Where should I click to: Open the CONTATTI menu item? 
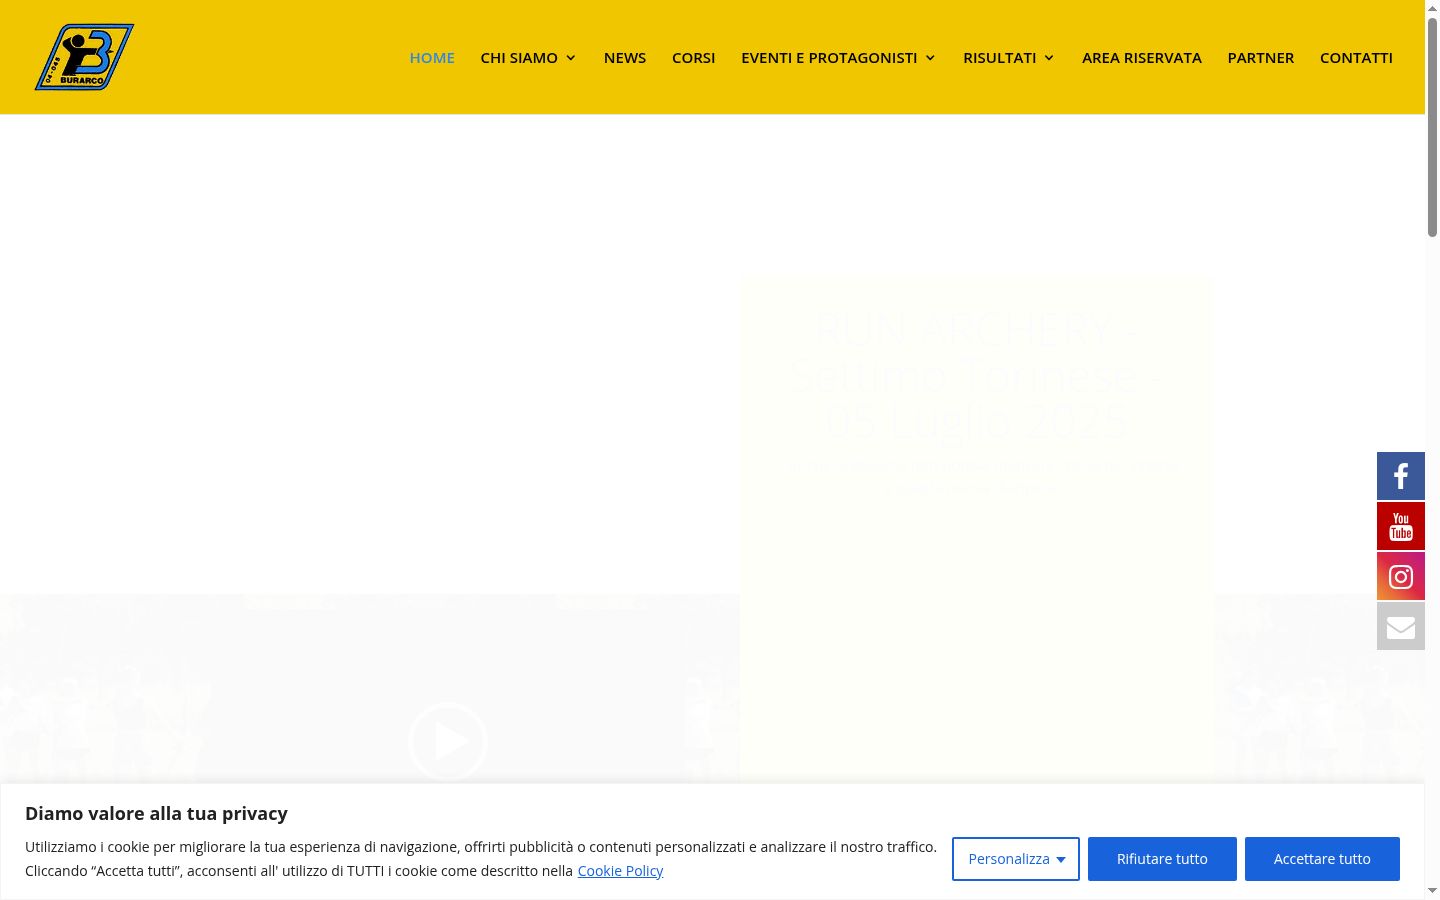click(1356, 58)
